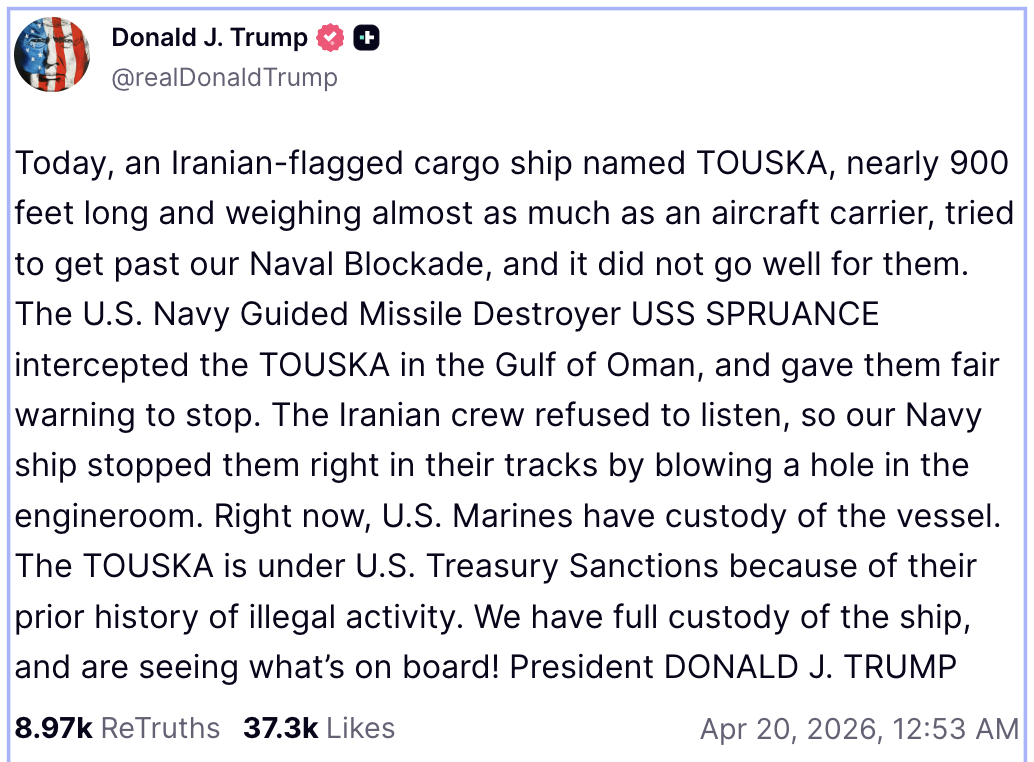
Task: Click the red verified checkmark badge
Action: pos(330,38)
